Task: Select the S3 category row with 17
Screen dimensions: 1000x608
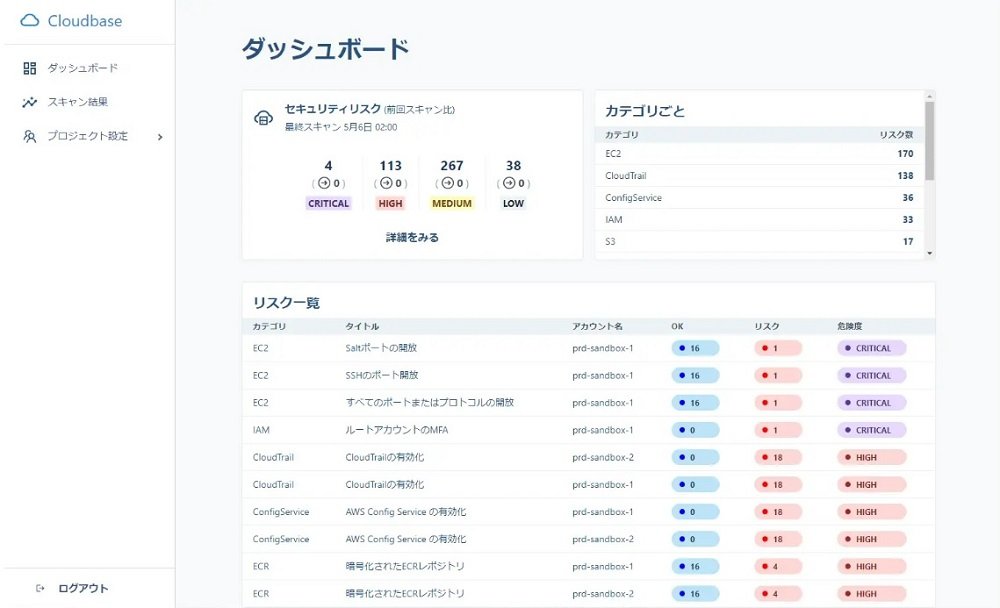Action: [760, 241]
